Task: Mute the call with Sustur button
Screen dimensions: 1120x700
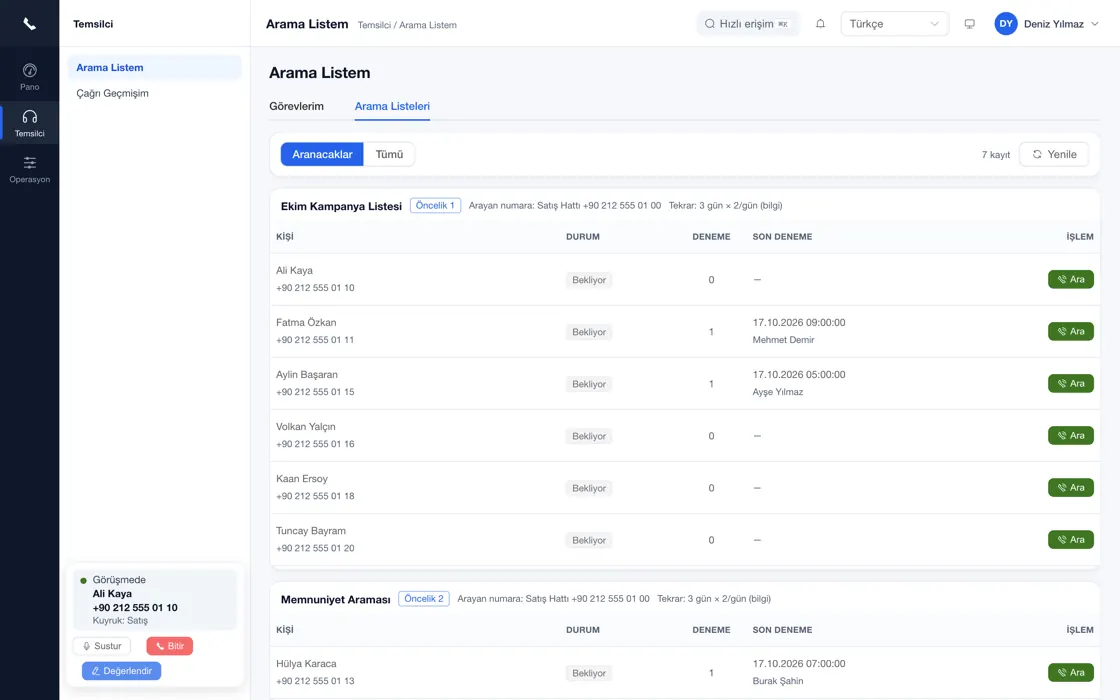Action: tap(101, 646)
